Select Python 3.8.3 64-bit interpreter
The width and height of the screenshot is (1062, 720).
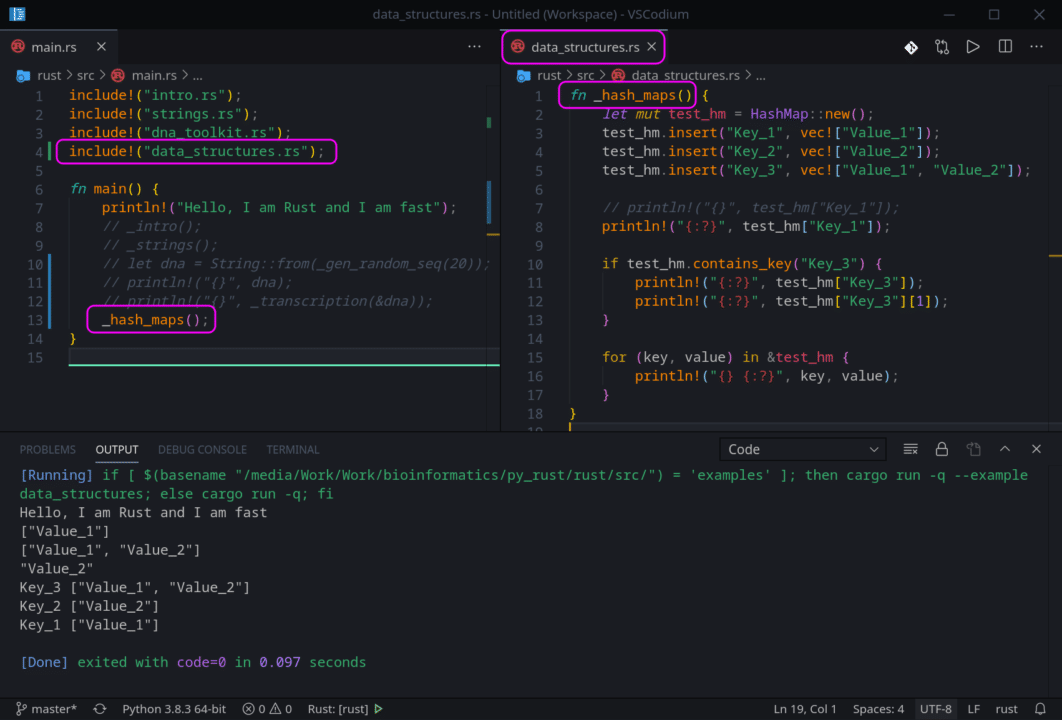coord(174,708)
